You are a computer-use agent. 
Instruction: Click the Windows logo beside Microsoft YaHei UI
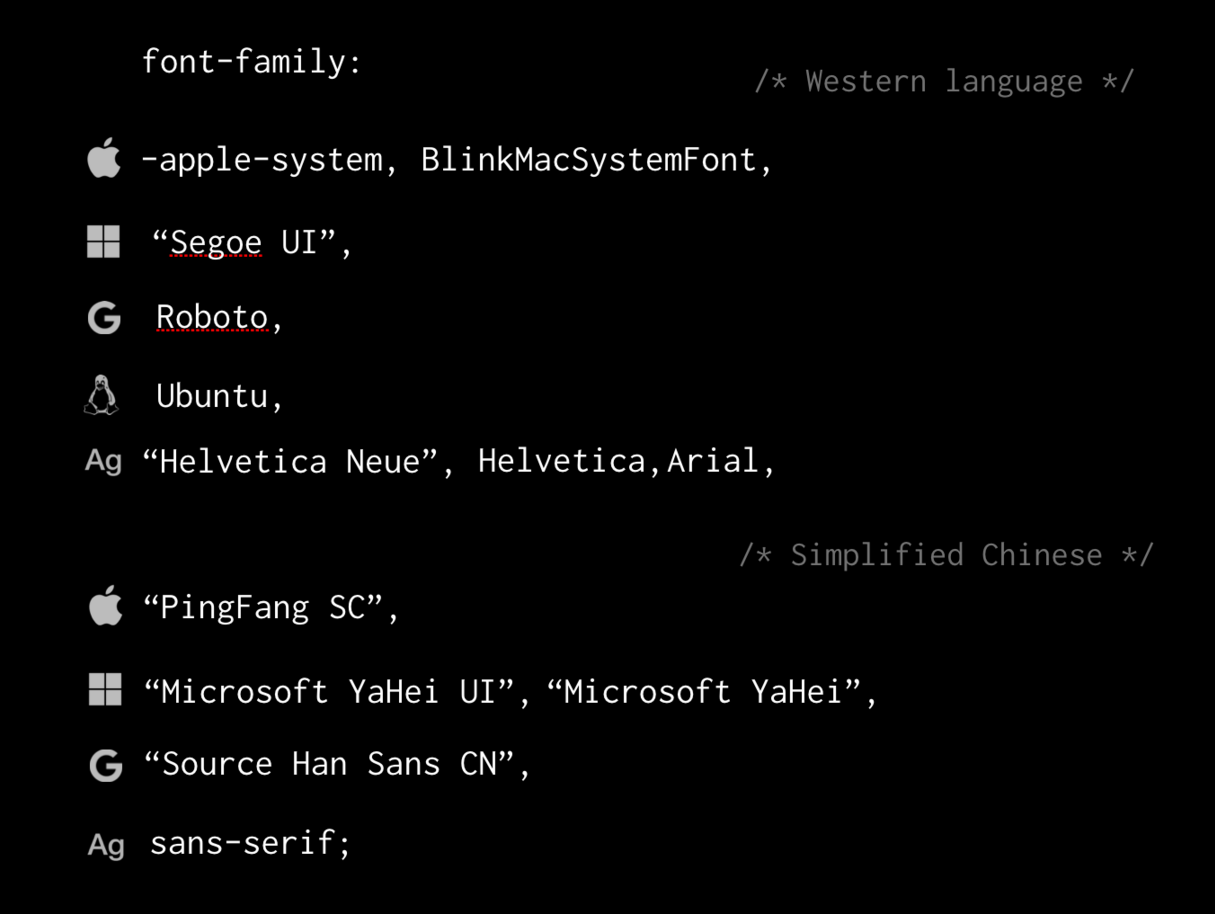pos(105,689)
